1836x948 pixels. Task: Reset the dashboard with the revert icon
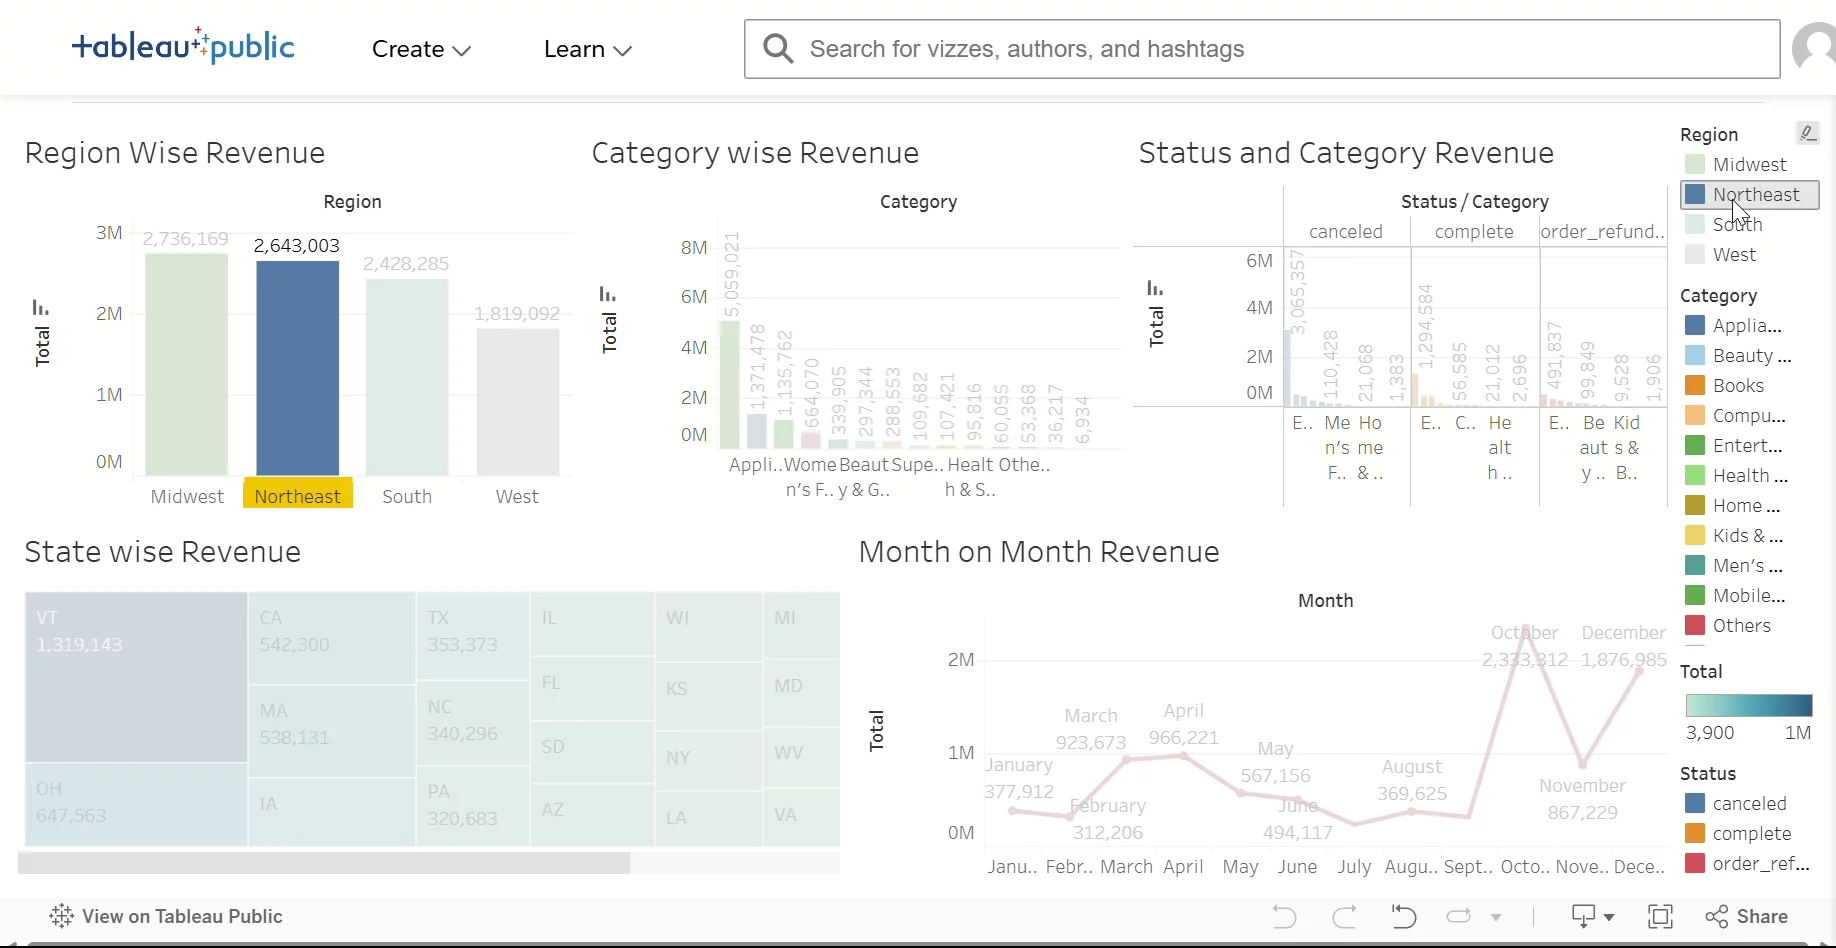click(x=1403, y=917)
